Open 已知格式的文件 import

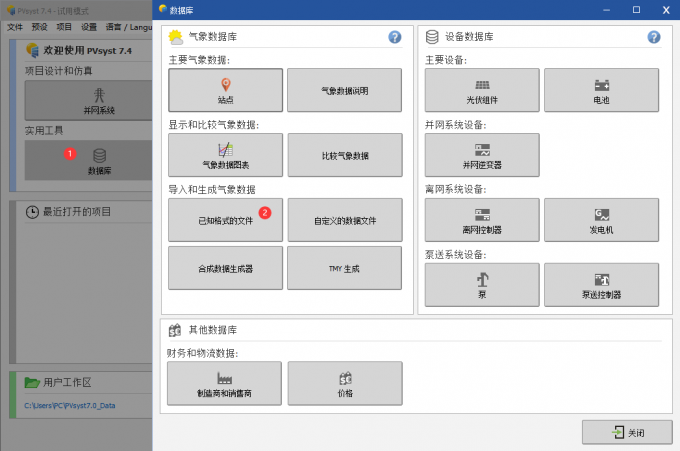[x=226, y=220]
